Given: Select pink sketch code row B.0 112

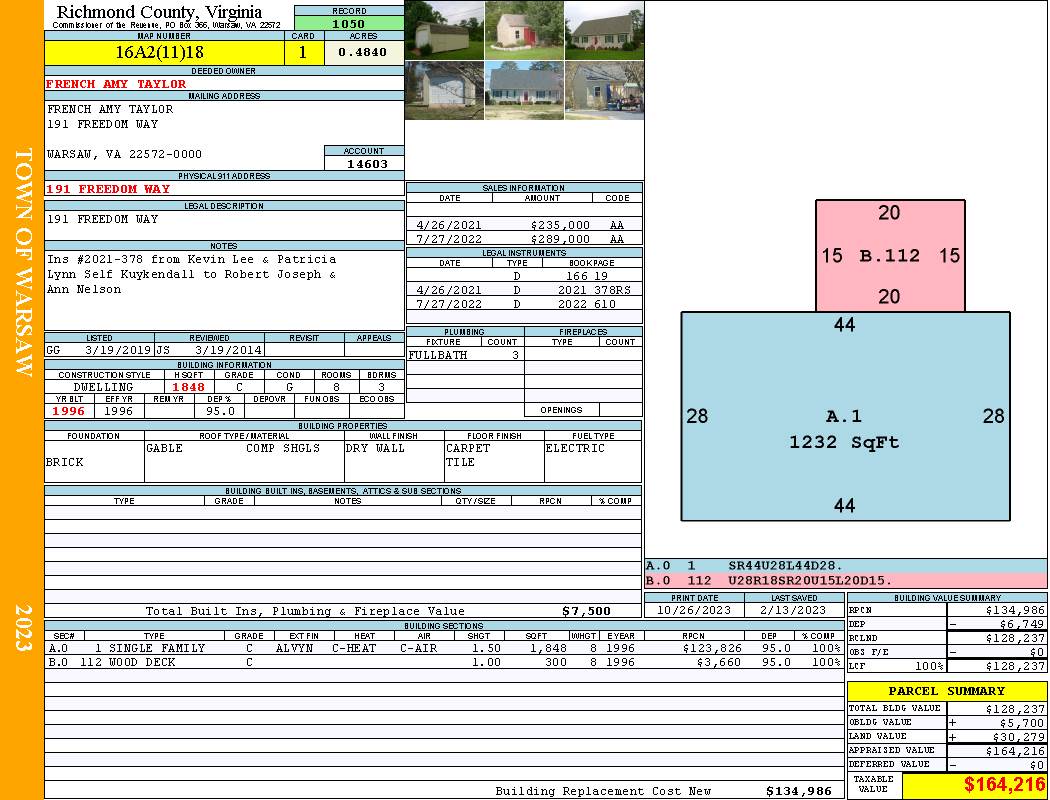Looking at the screenshot, I should [x=846, y=580].
